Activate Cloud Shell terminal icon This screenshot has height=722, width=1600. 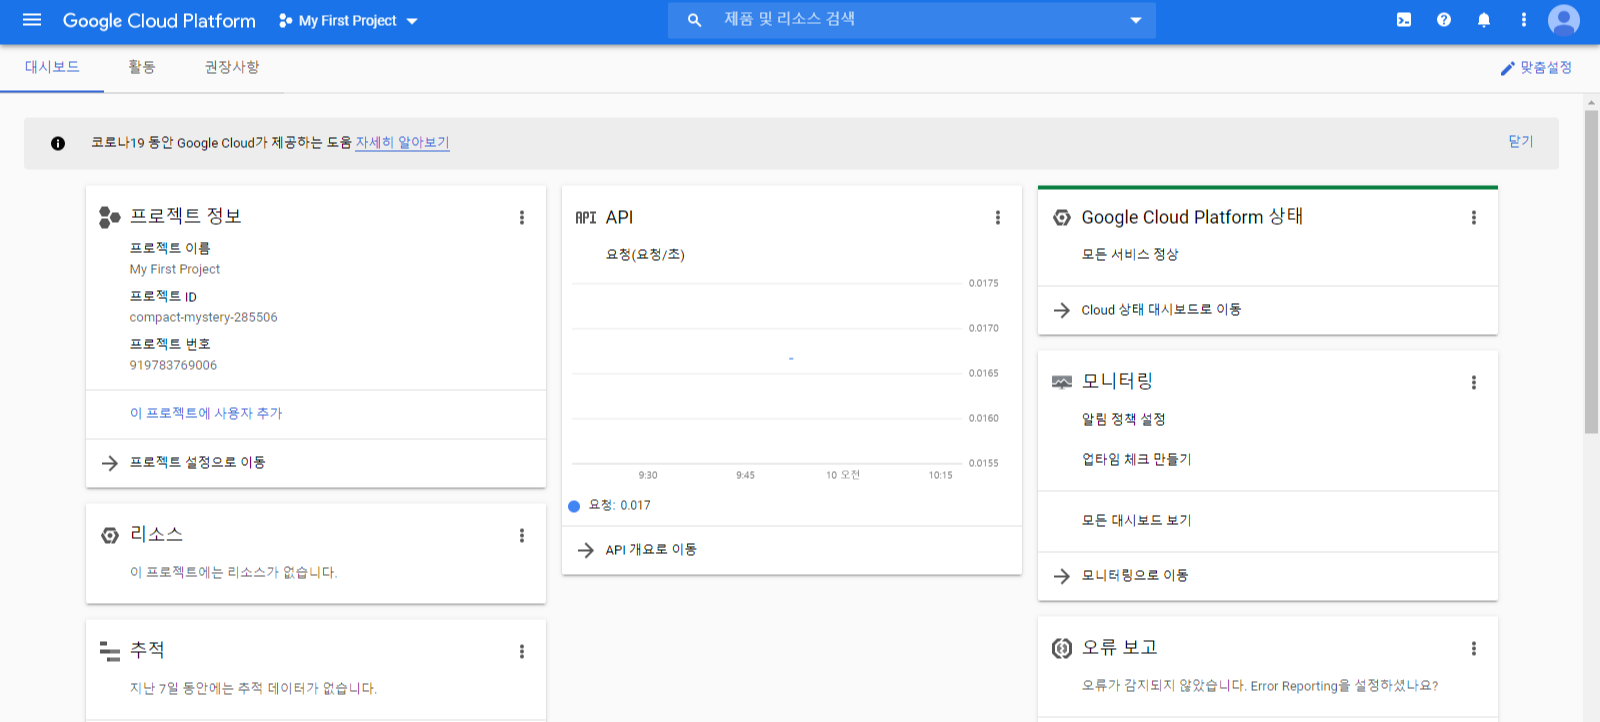[1404, 20]
